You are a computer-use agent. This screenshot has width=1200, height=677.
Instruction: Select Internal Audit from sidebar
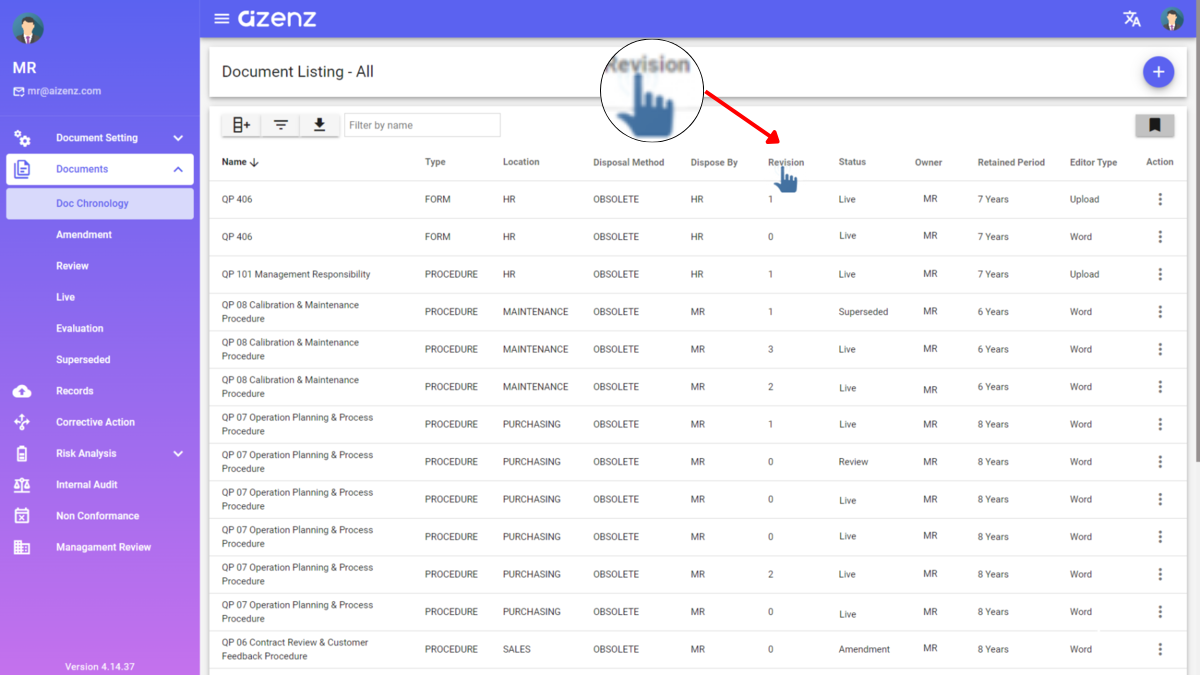[86, 485]
